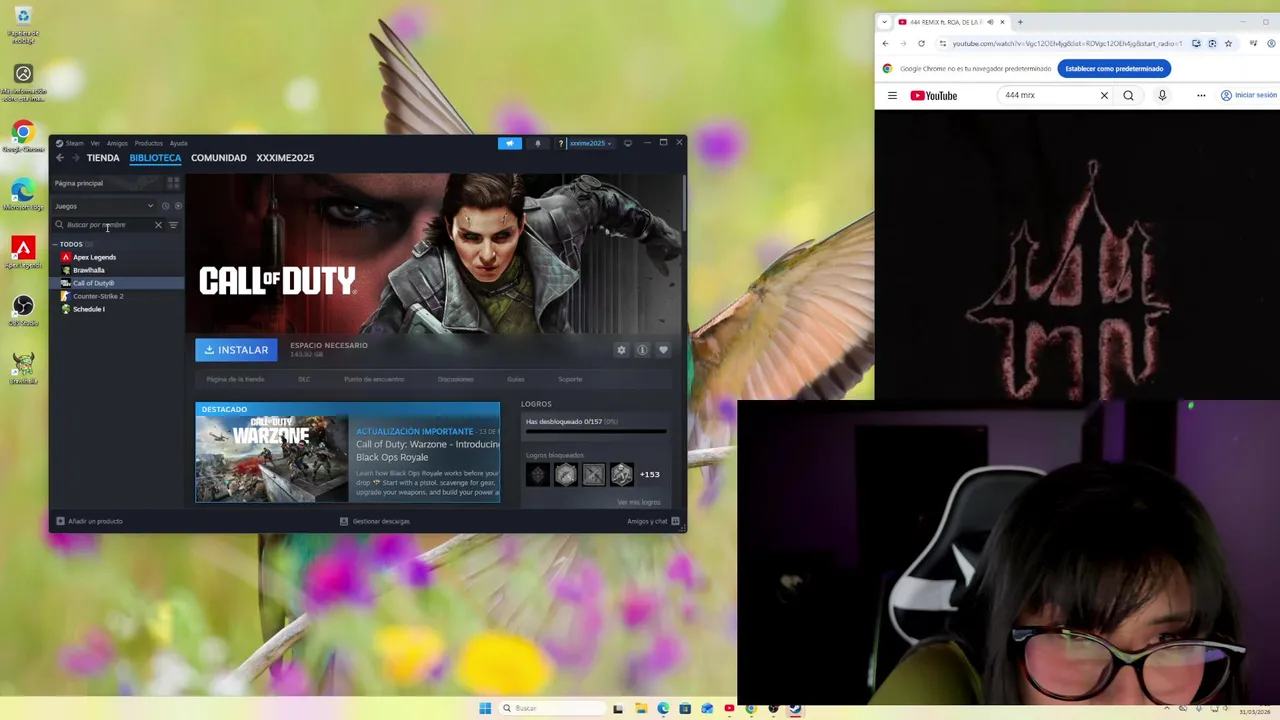The width and height of the screenshot is (1280, 720).
Task: Click the first locked achievement icon
Action: click(x=538, y=474)
